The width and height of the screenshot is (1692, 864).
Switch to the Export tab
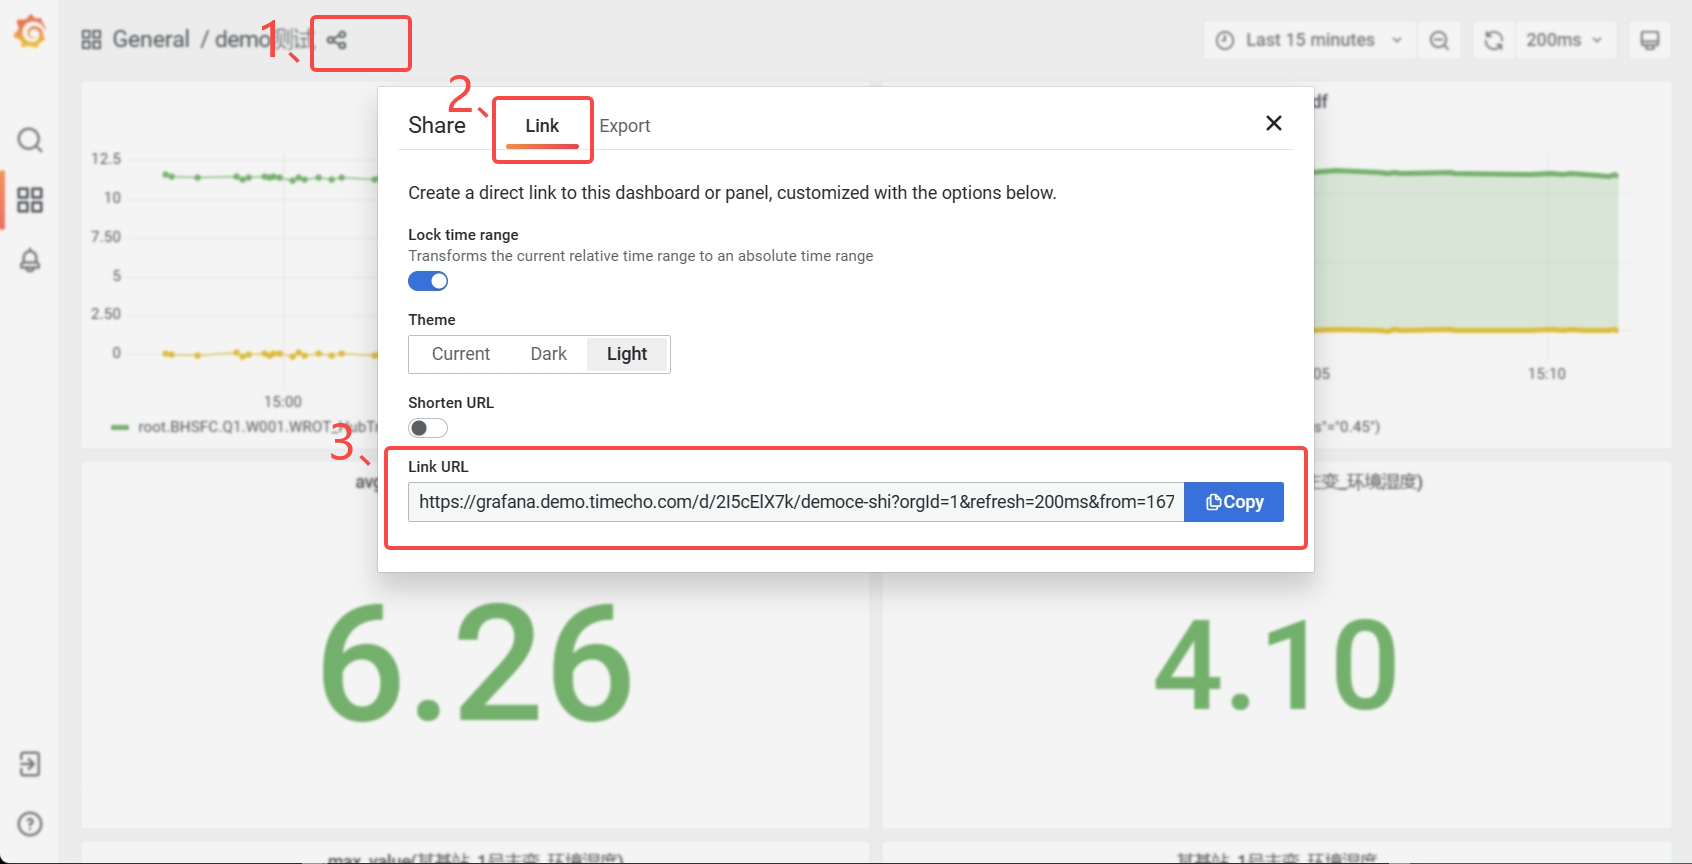(x=625, y=126)
